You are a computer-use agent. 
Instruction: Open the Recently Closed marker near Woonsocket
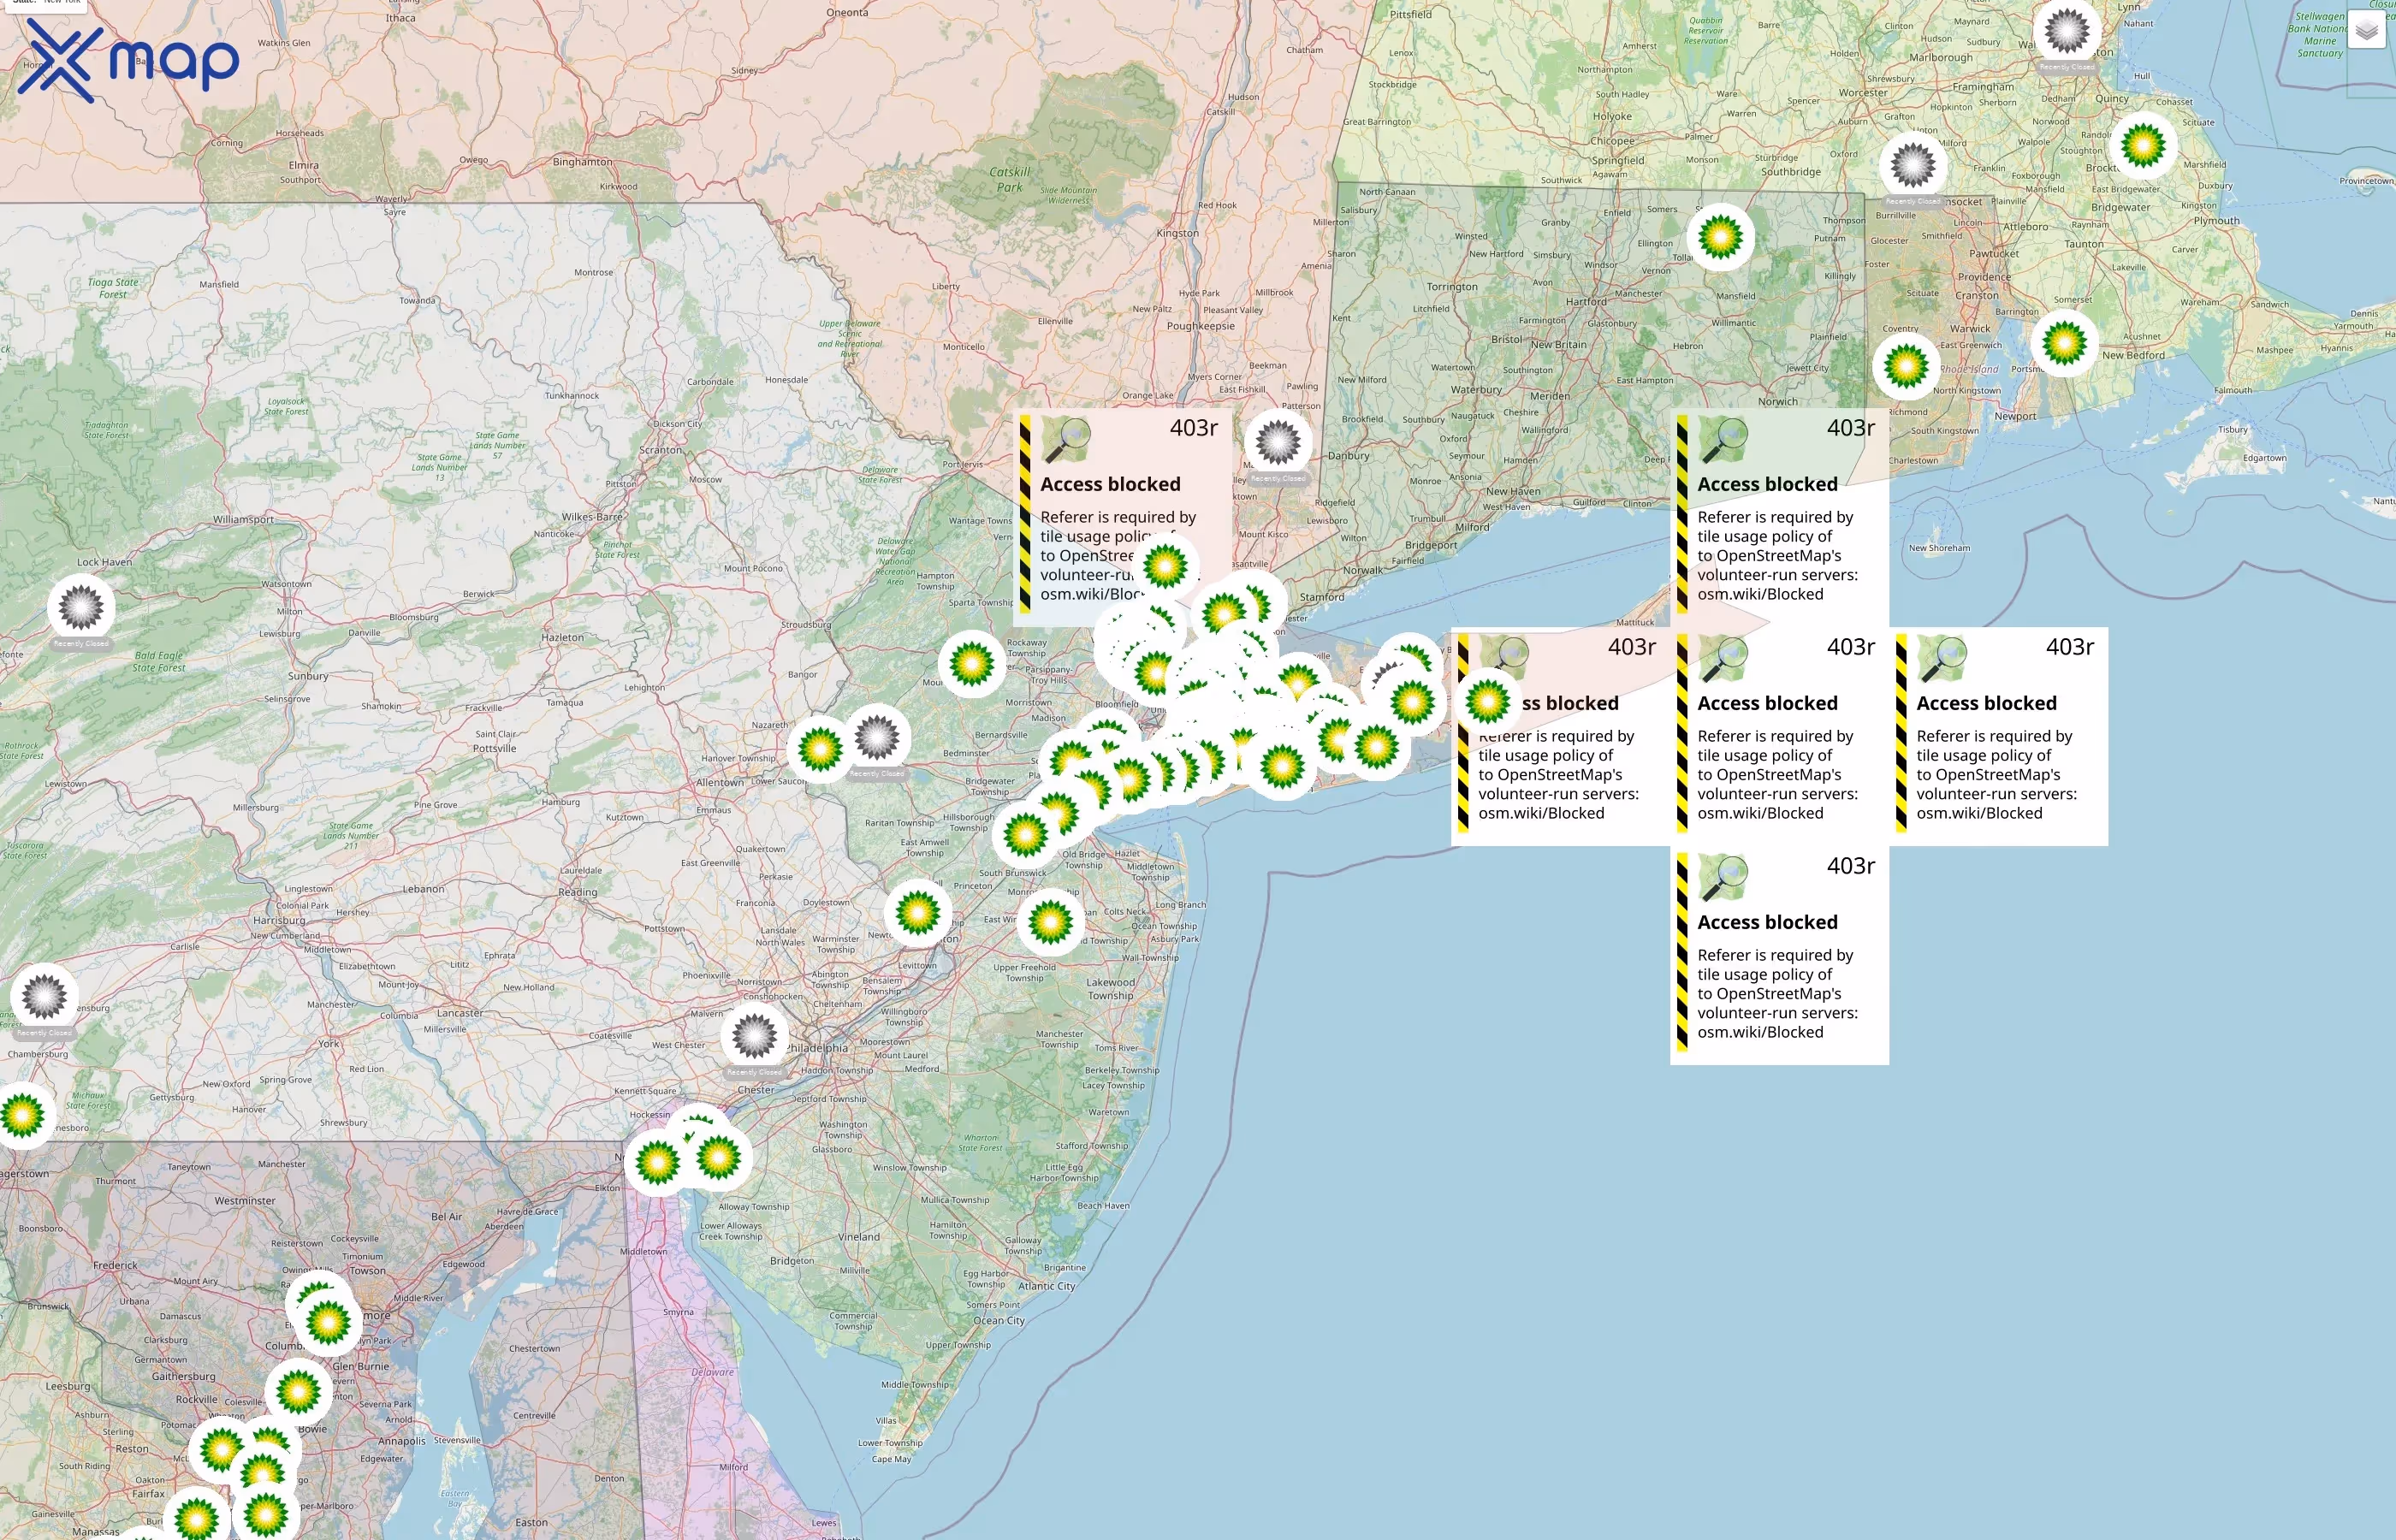[x=1913, y=165]
